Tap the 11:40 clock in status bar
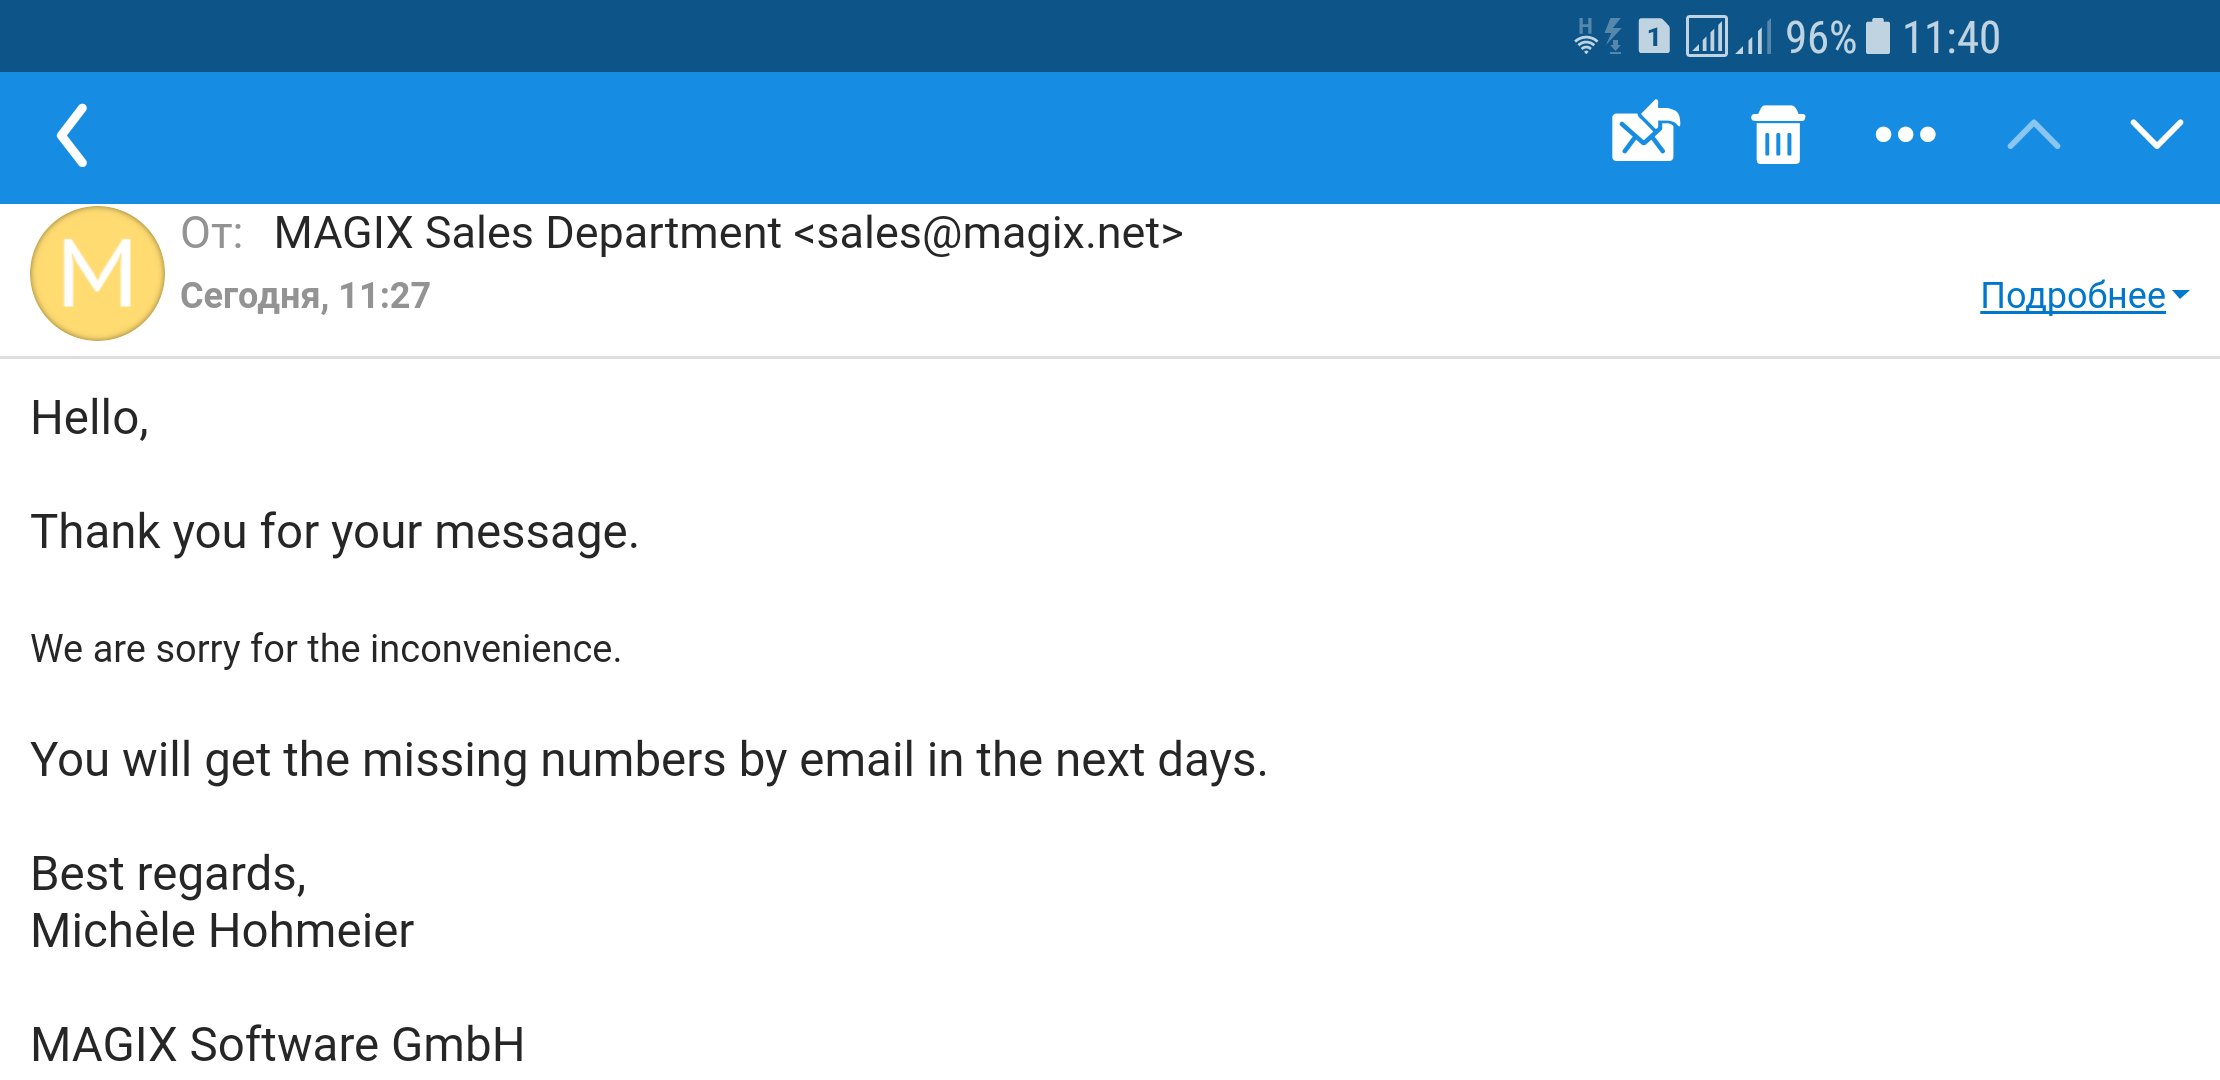The image size is (2220, 1080). tap(1950, 38)
